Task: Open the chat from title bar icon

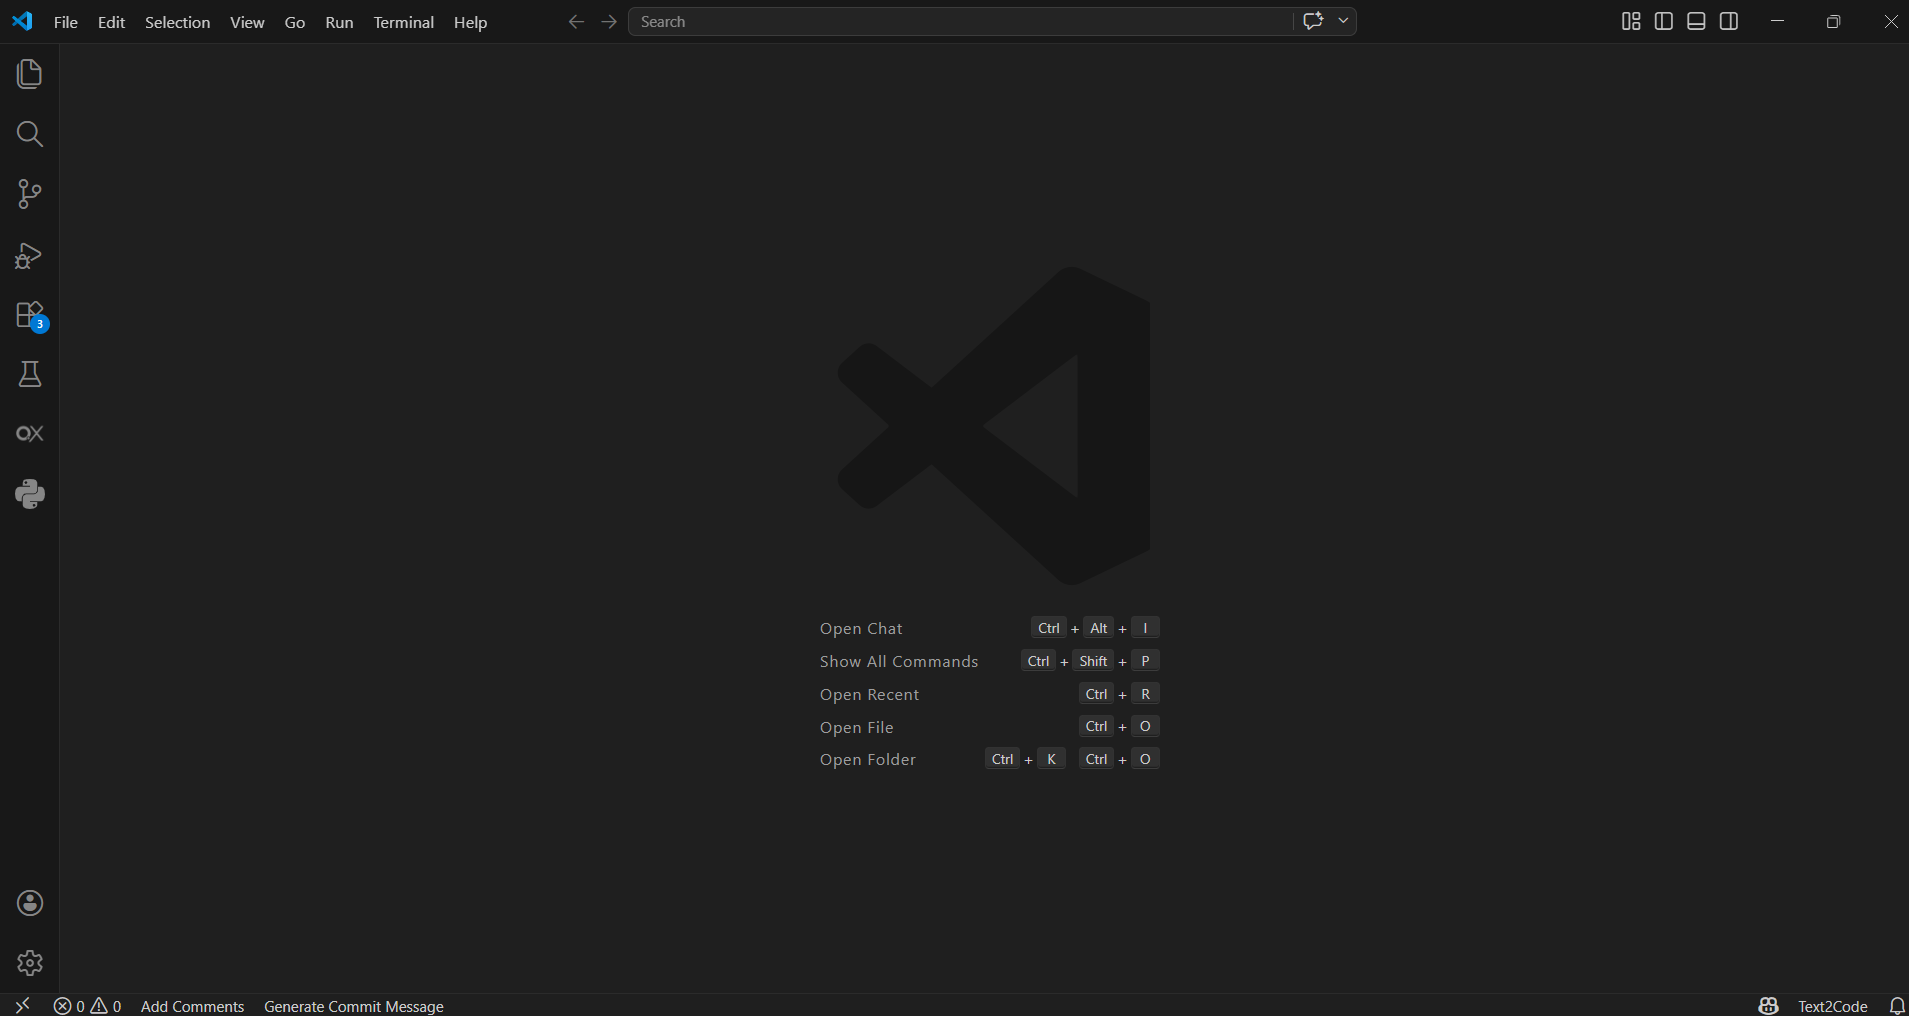Action: tap(1313, 21)
